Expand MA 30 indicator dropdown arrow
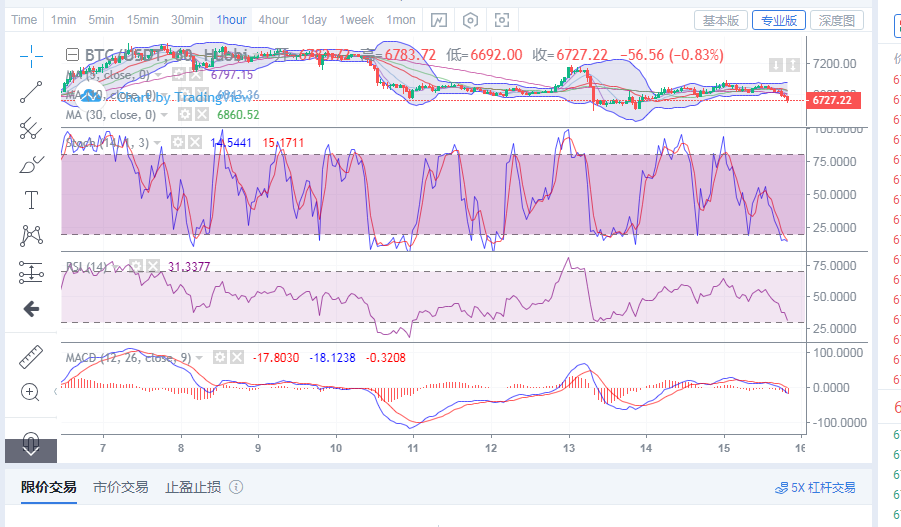The height and width of the screenshot is (527, 901). [x=164, y=115]
